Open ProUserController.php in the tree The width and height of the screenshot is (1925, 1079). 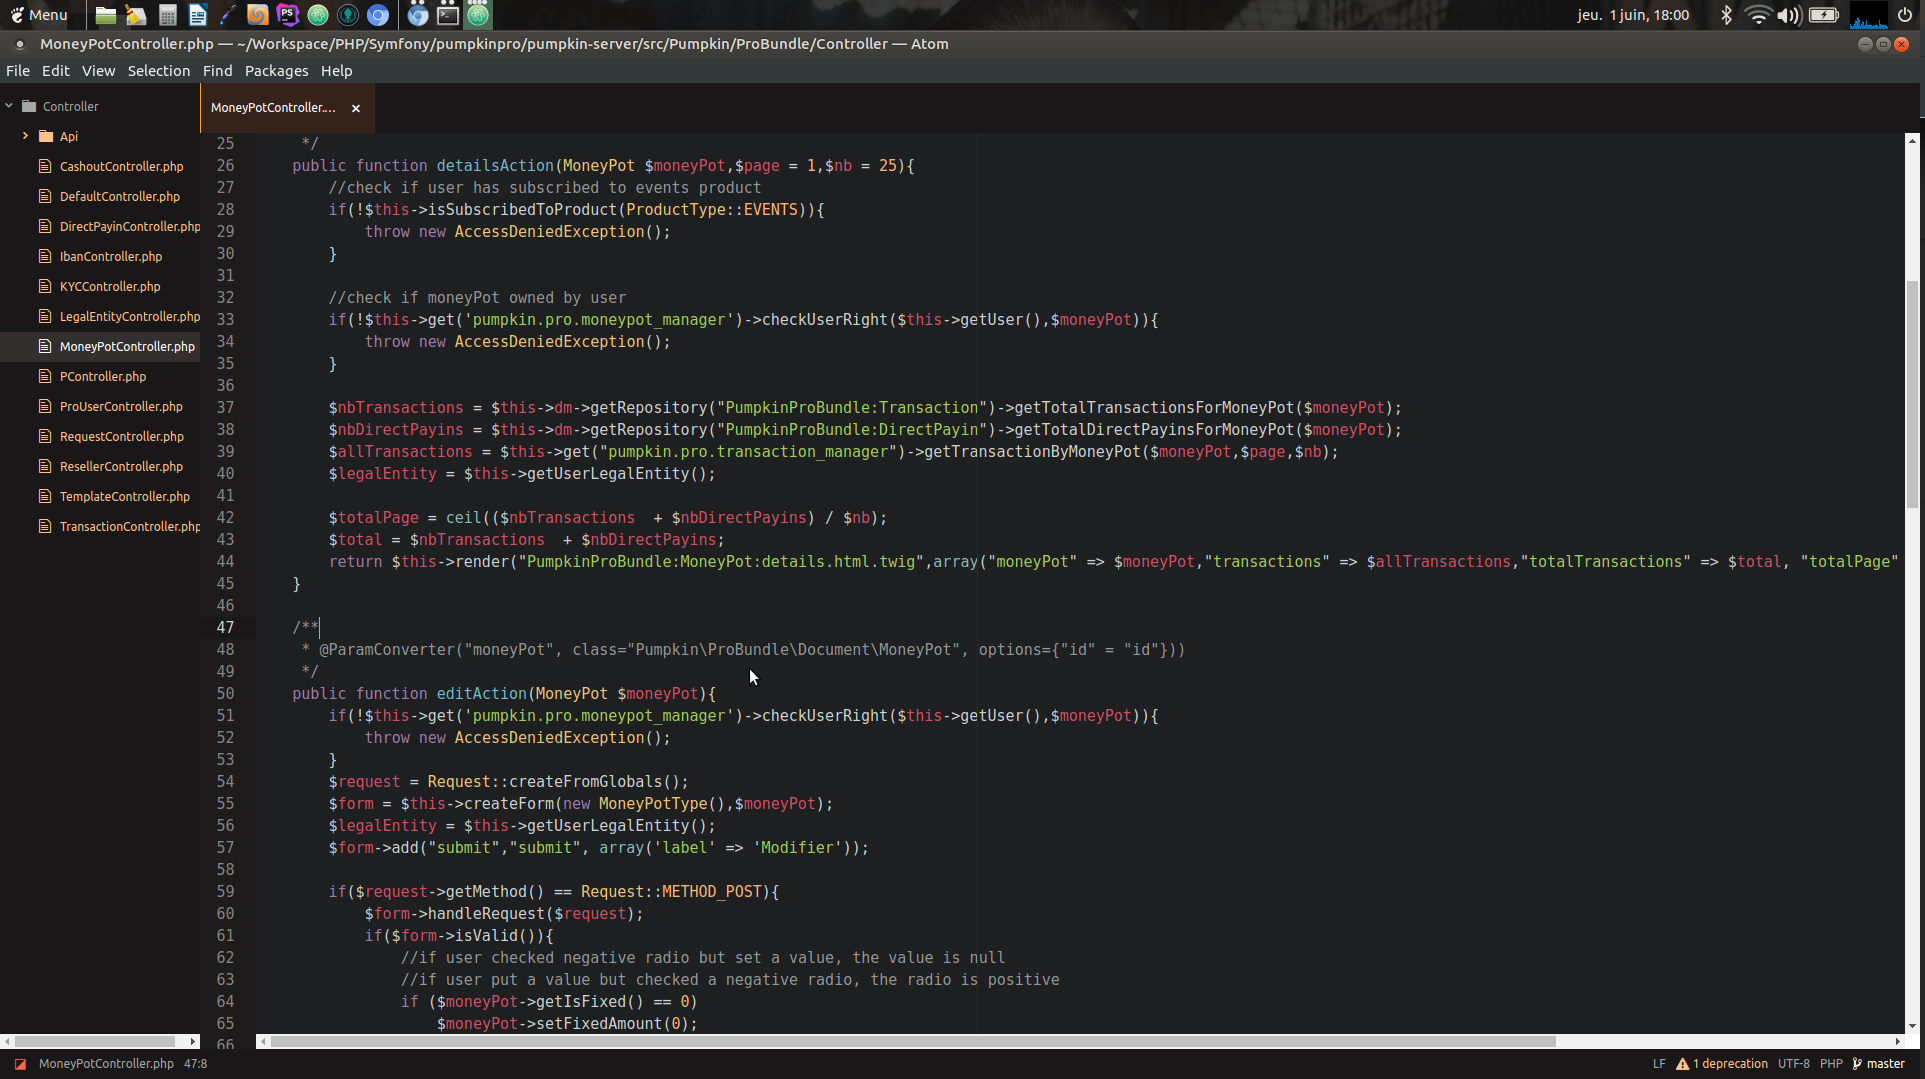click(x=121, y=407)
